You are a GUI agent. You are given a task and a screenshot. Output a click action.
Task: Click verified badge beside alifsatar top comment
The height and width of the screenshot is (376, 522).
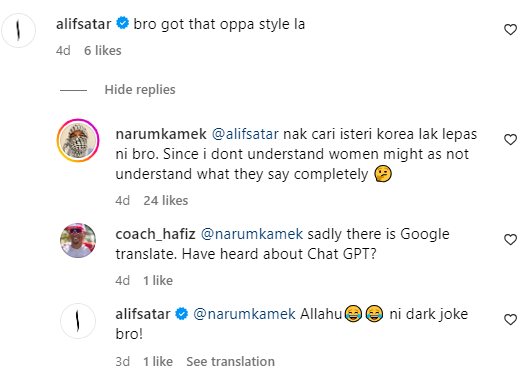[x=122, y=23]
